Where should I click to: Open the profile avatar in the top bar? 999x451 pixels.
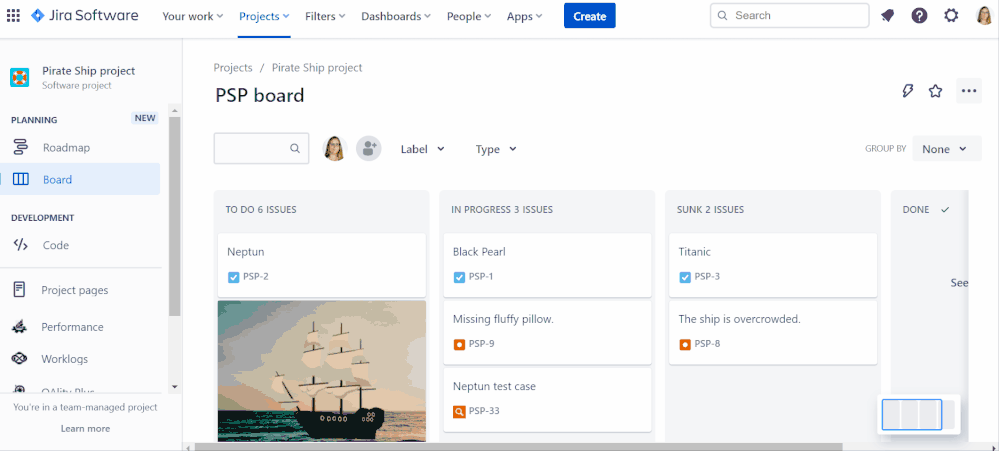pyautogui.click(x=984, y=16)
